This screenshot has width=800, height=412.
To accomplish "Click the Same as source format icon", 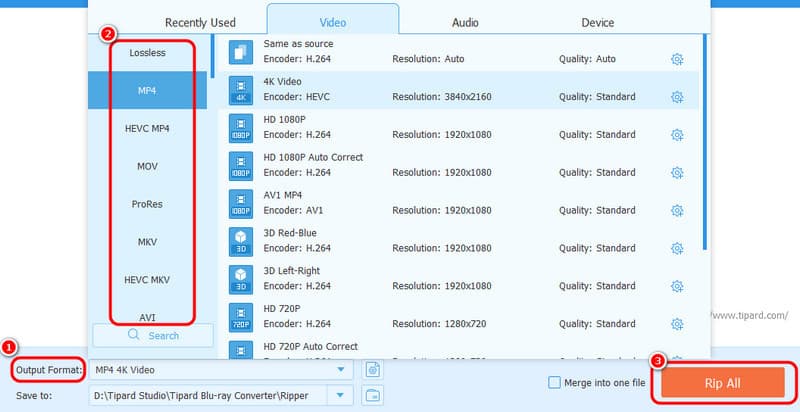I will click(241, 52).
